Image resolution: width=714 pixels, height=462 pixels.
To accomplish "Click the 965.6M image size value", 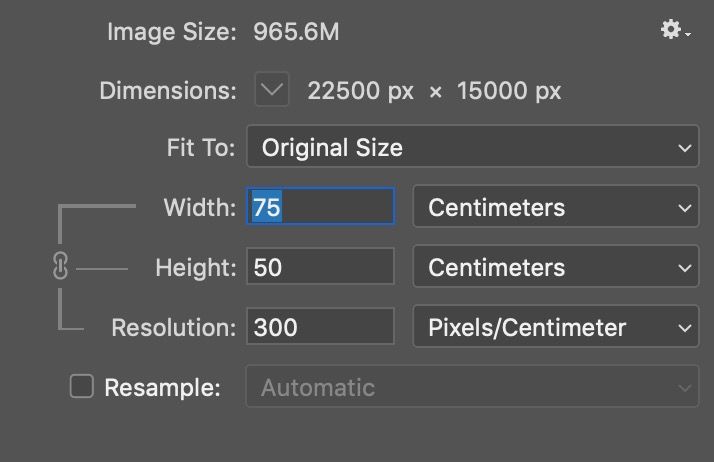I will [x=296, y=32].
